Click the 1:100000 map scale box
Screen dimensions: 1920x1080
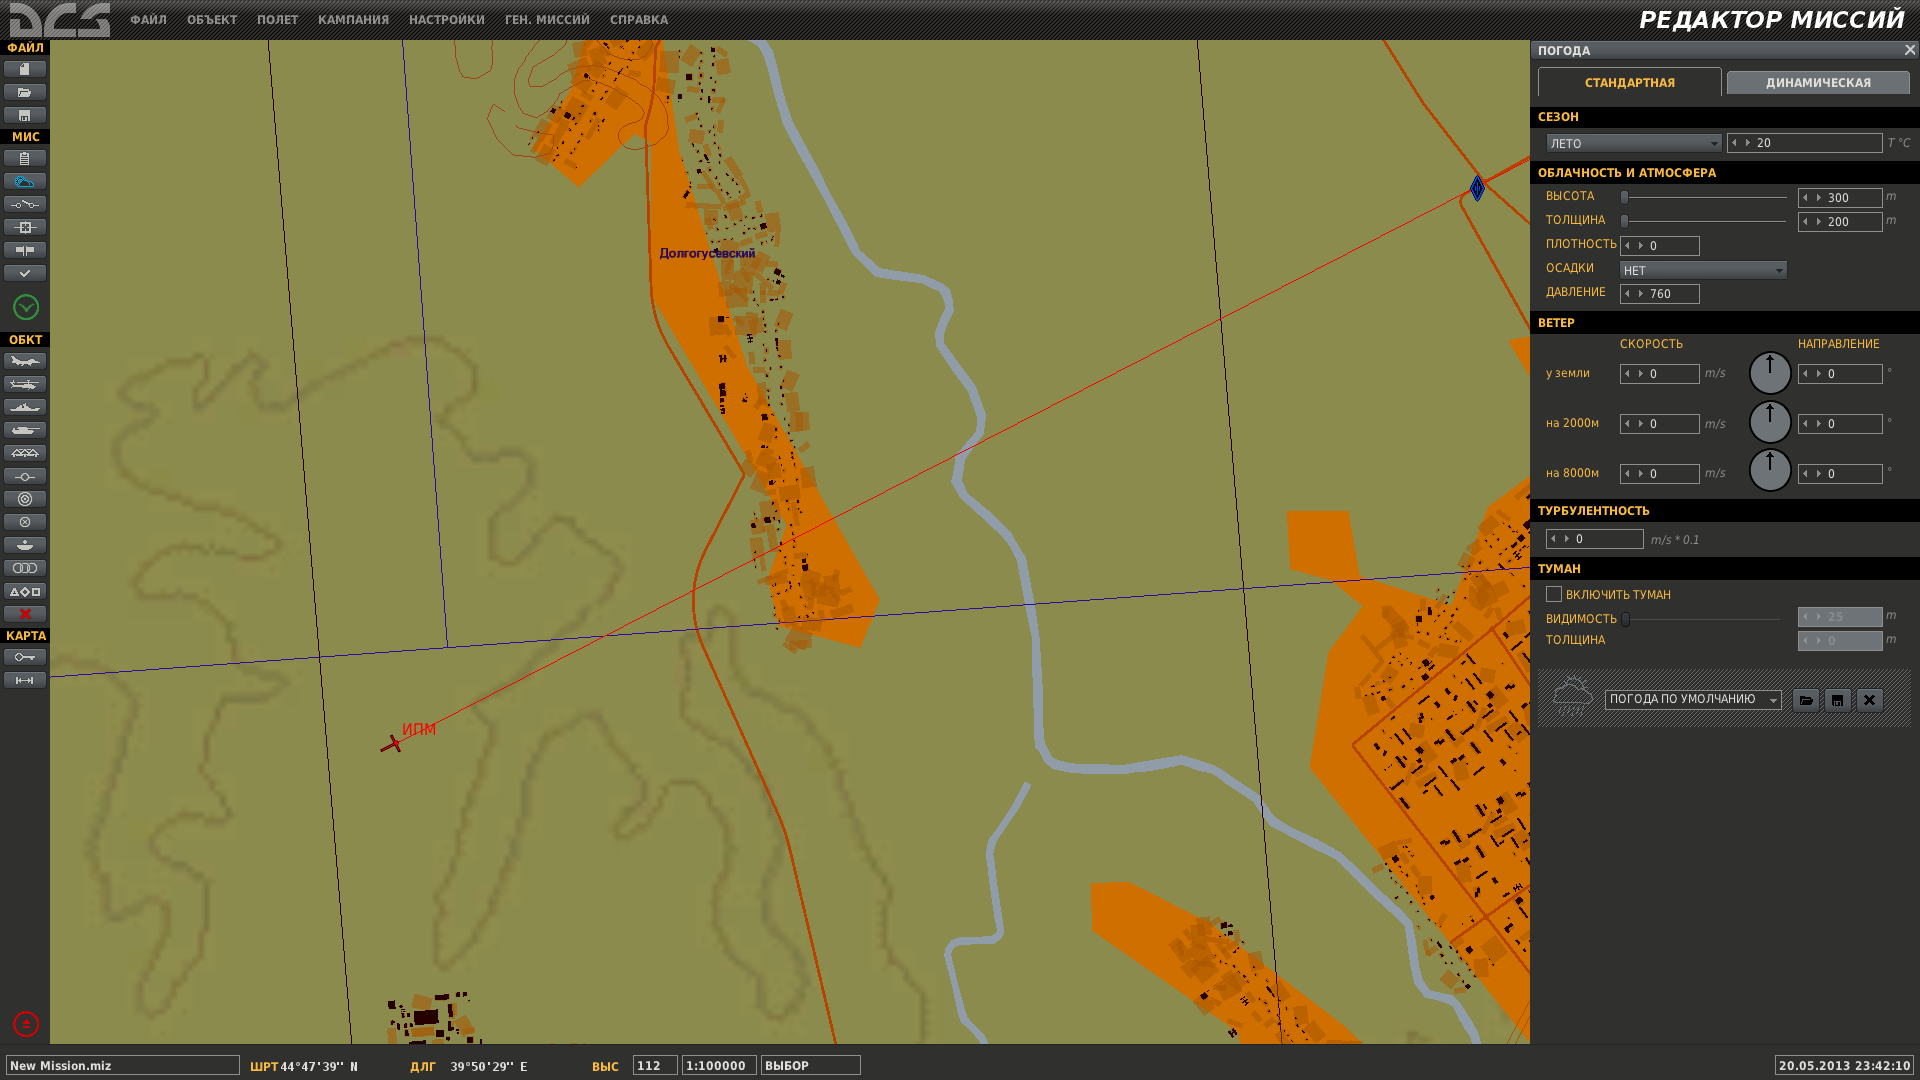coord(719,1065)
